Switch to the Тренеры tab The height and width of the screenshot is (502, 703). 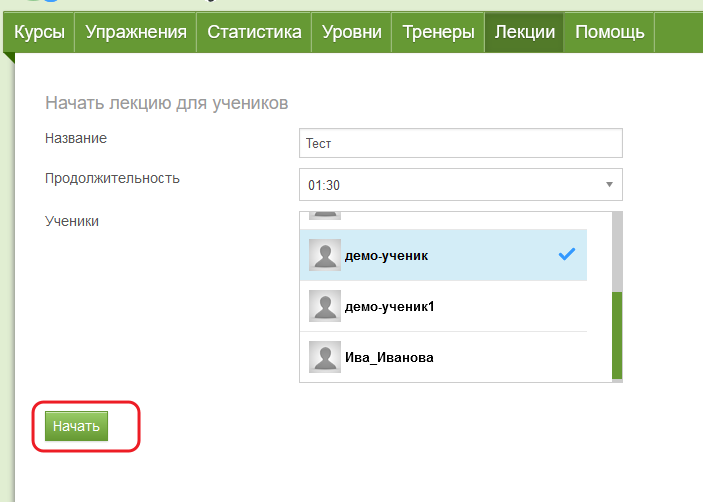(438, 32)
